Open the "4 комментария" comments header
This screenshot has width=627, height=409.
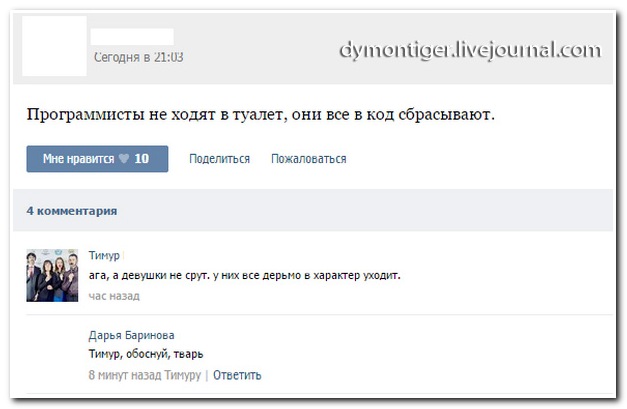point(71,211)
